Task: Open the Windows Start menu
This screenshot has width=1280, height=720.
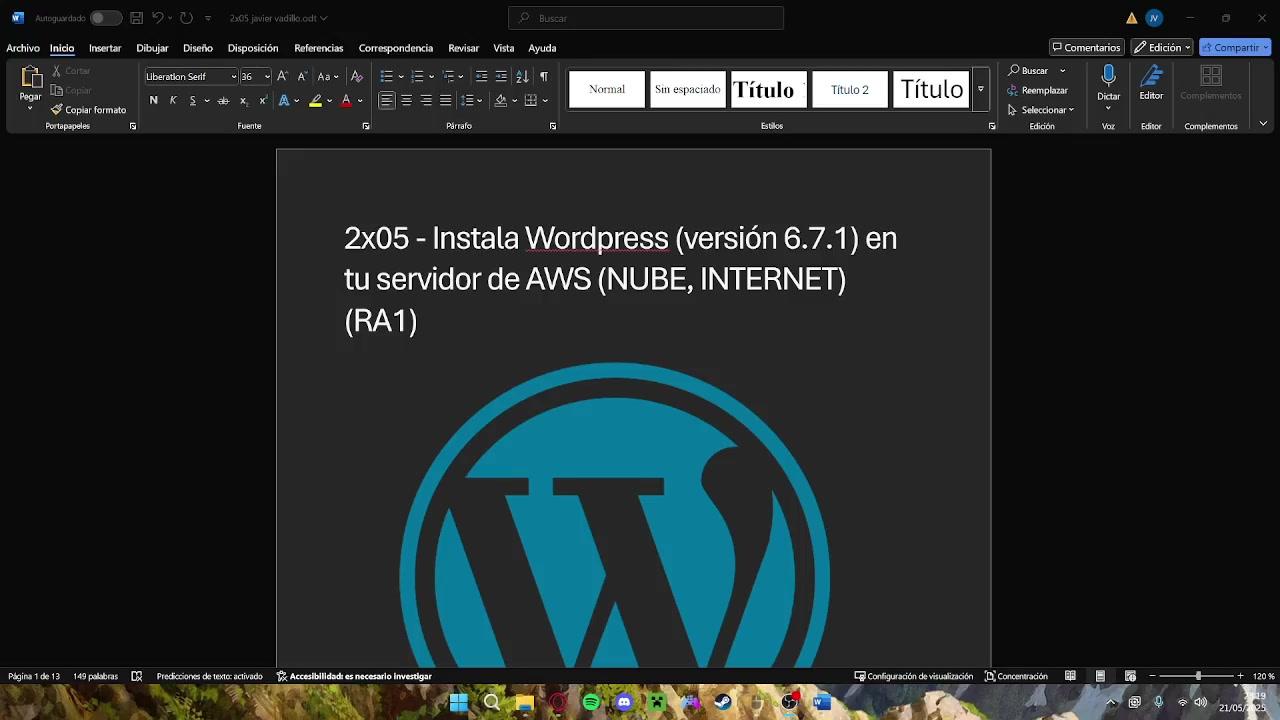Action: pos(459,702)
